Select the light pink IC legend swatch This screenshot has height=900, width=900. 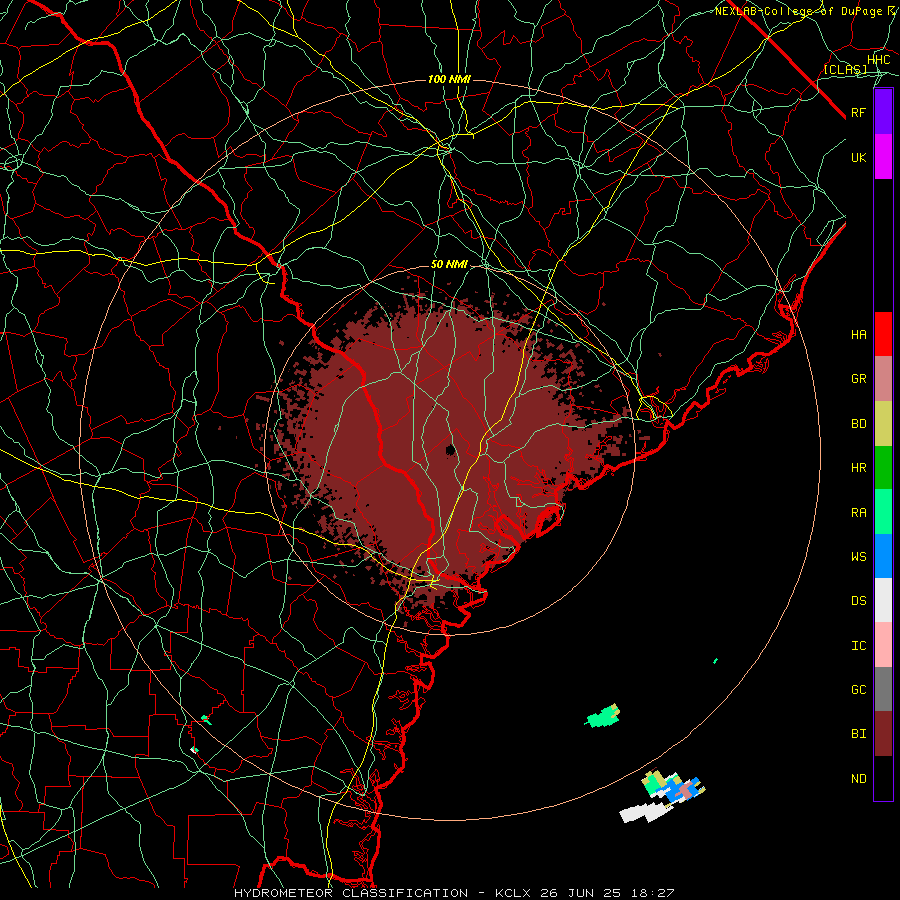tap(883, 645)
